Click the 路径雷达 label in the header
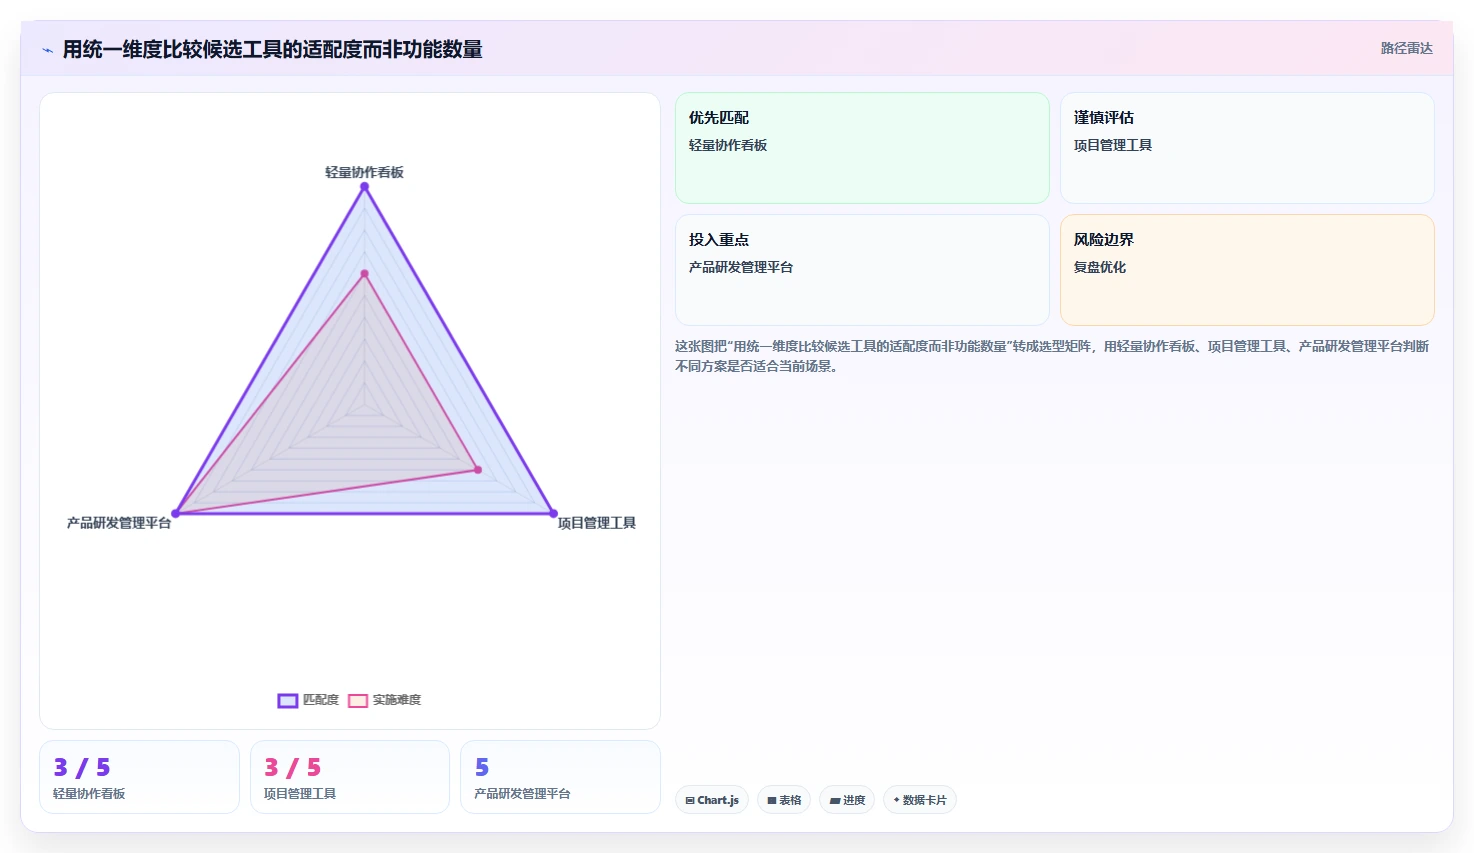 1406,48
